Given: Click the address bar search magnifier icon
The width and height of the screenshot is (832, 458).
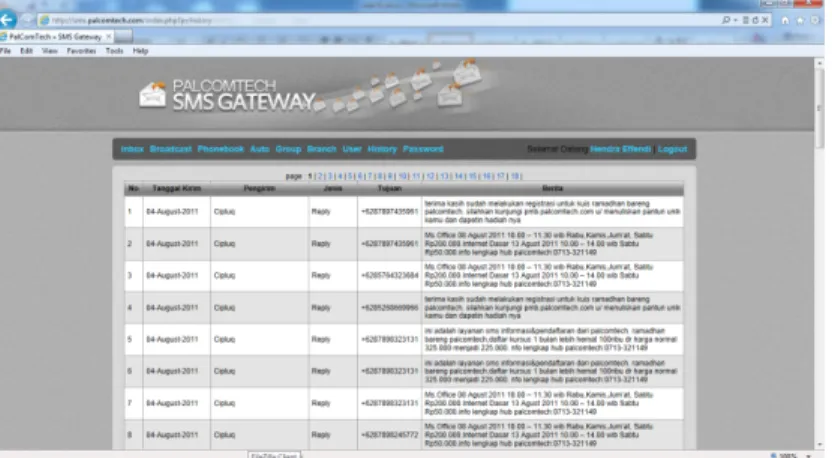Looking at the screenshot, I should [x=726, y=20].
